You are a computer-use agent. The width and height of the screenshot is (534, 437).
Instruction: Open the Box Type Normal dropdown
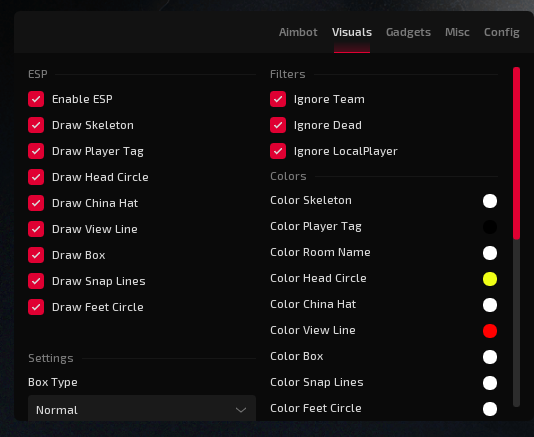pyautogui.click(x=142, y=409)
